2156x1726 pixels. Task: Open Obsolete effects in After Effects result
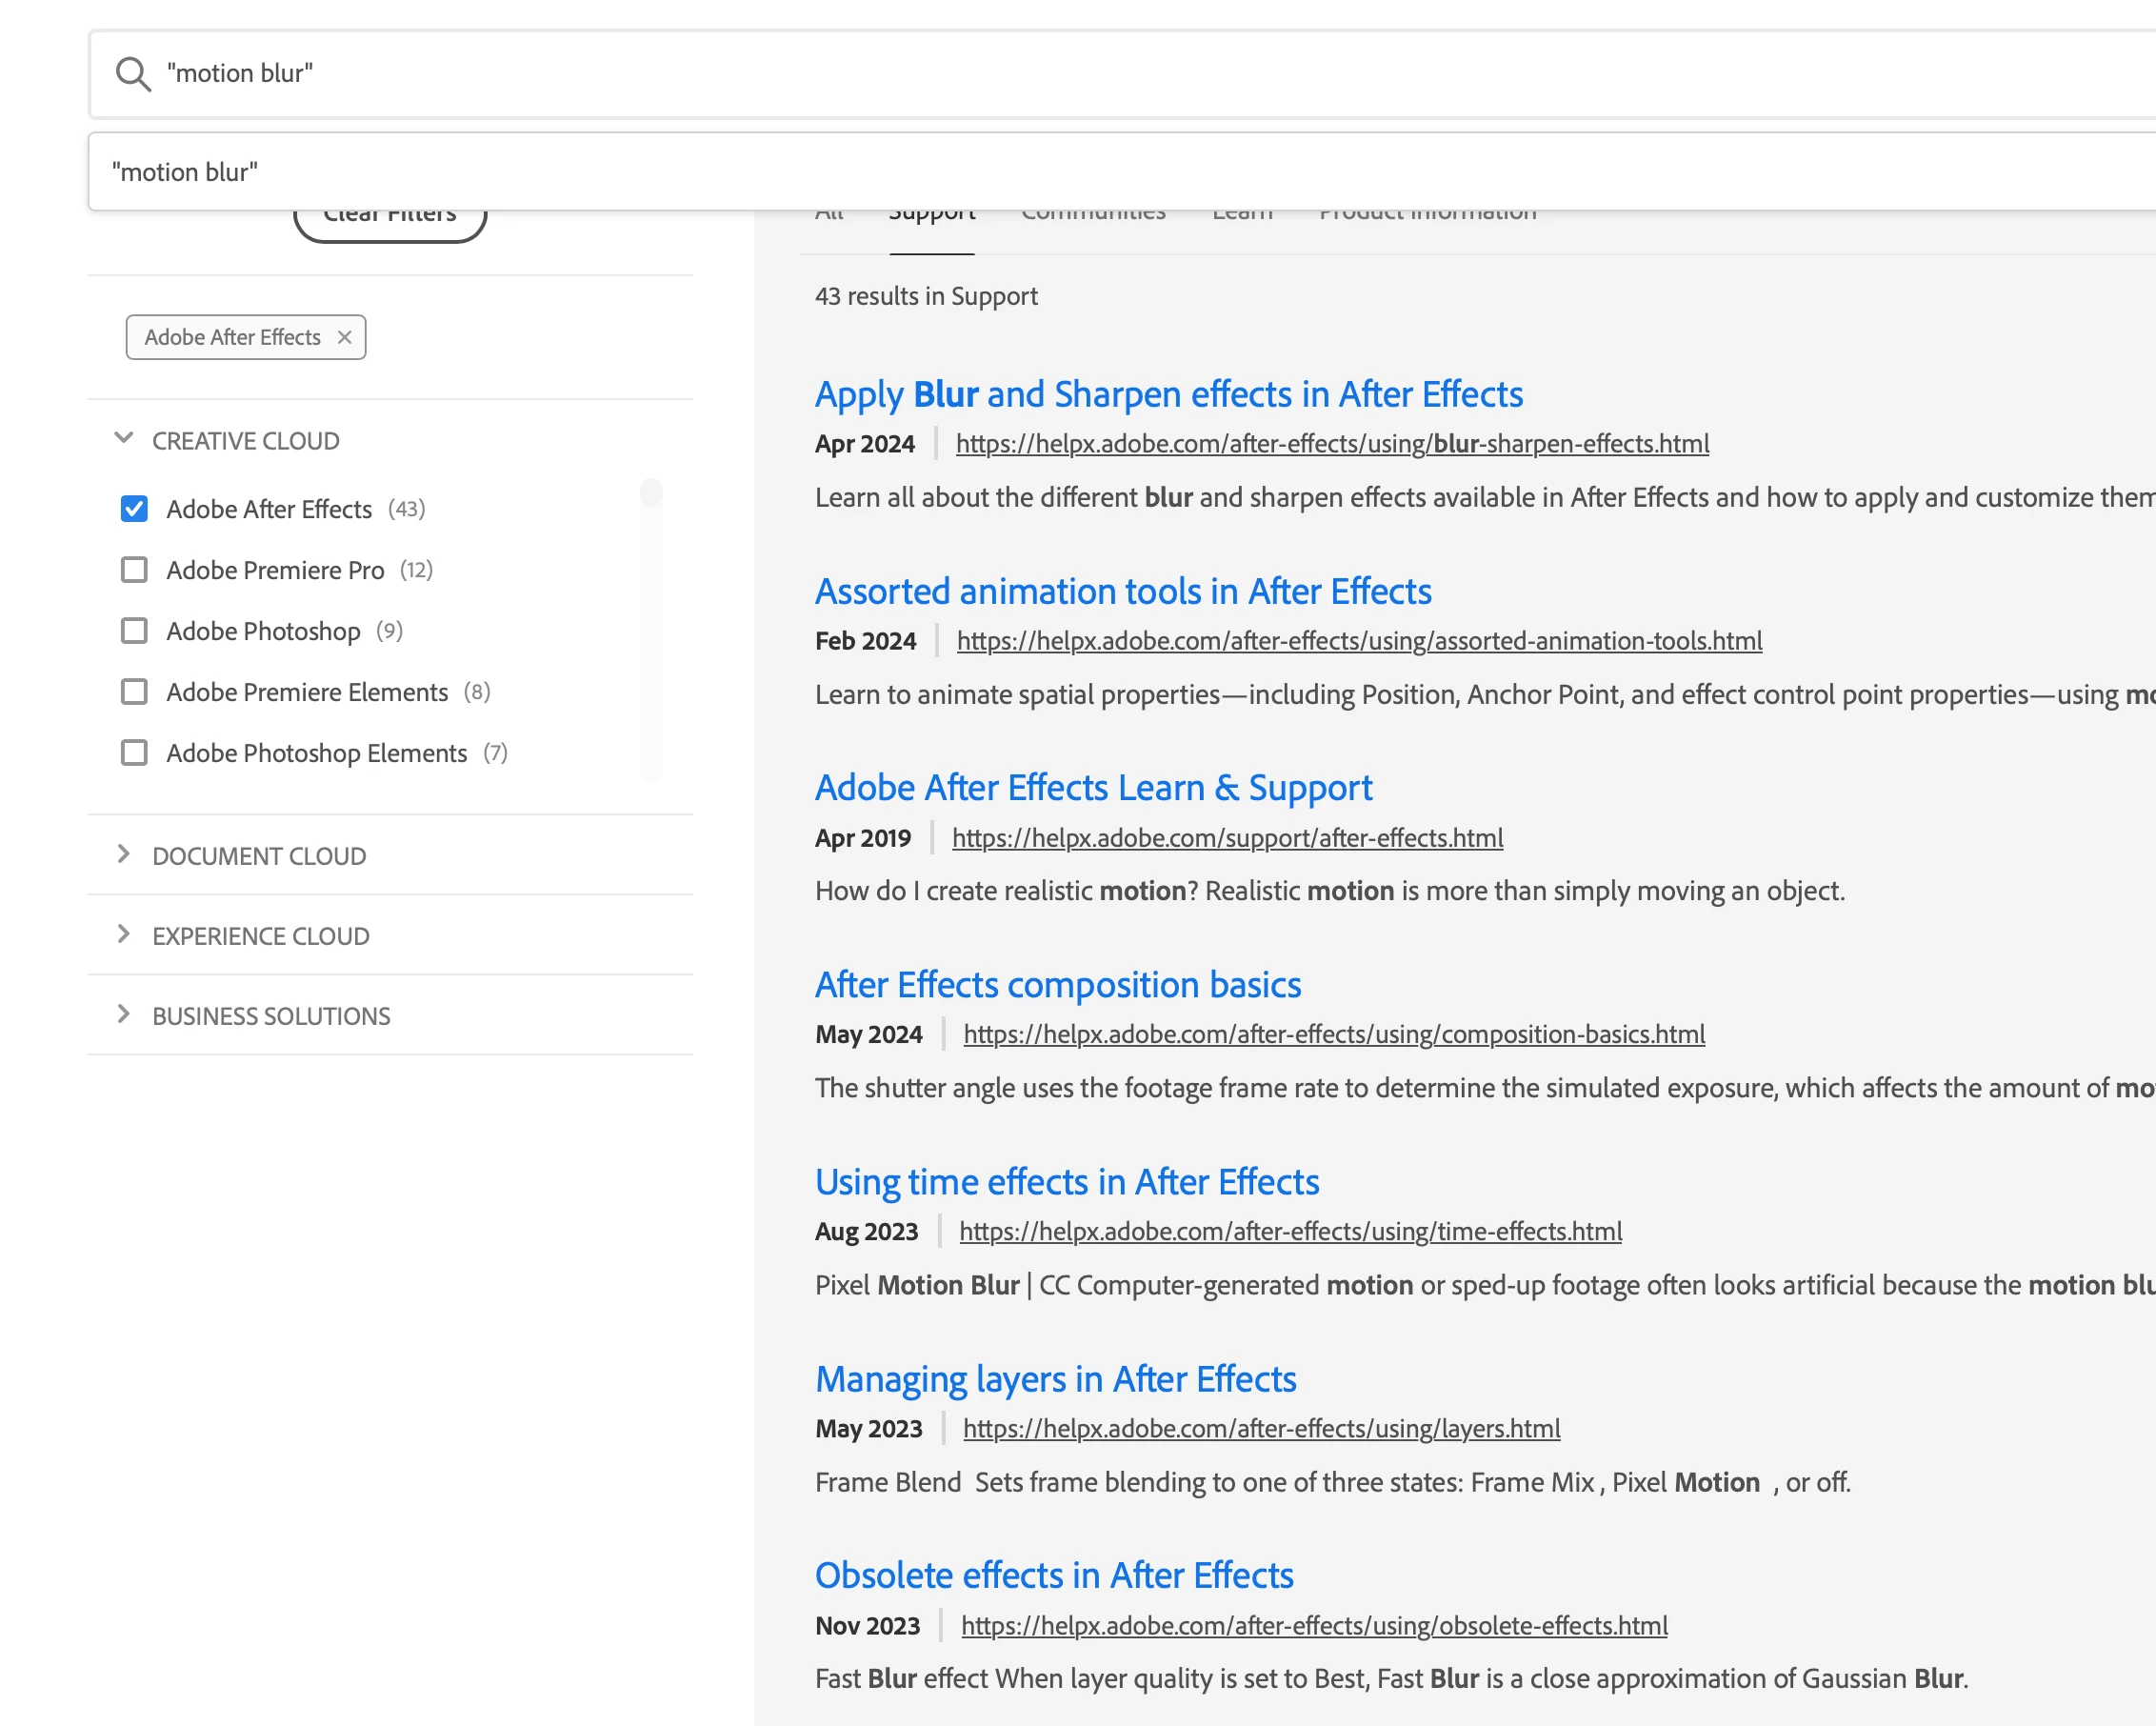point(1053,1575)
